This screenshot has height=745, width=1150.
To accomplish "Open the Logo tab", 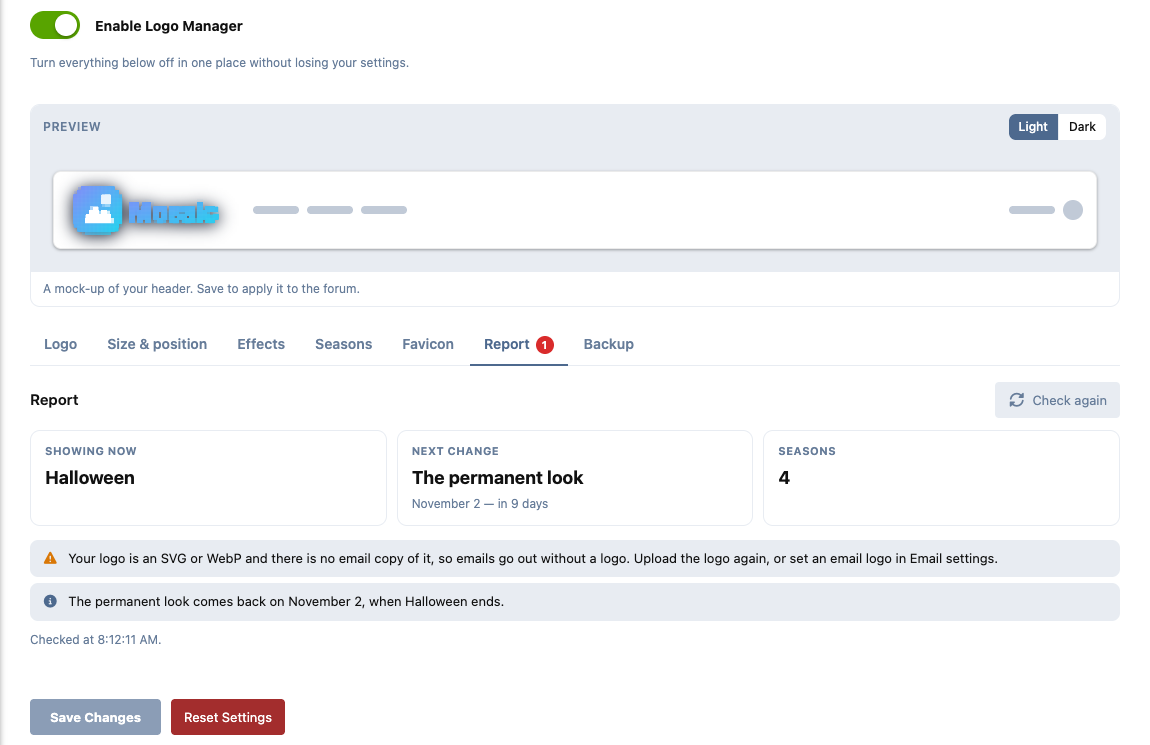I will tap(60, 345).
